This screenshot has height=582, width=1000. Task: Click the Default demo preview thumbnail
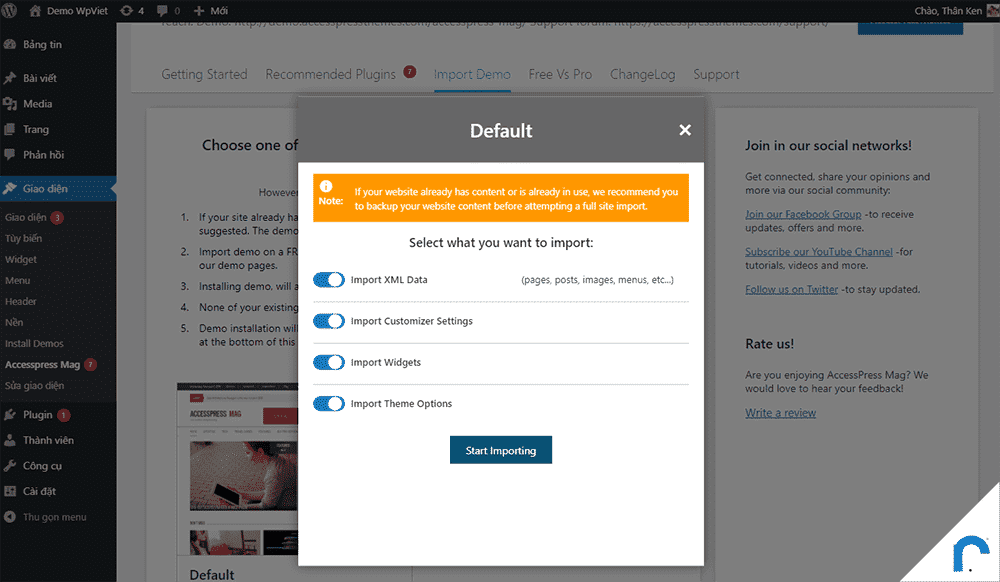coord(237,469)
